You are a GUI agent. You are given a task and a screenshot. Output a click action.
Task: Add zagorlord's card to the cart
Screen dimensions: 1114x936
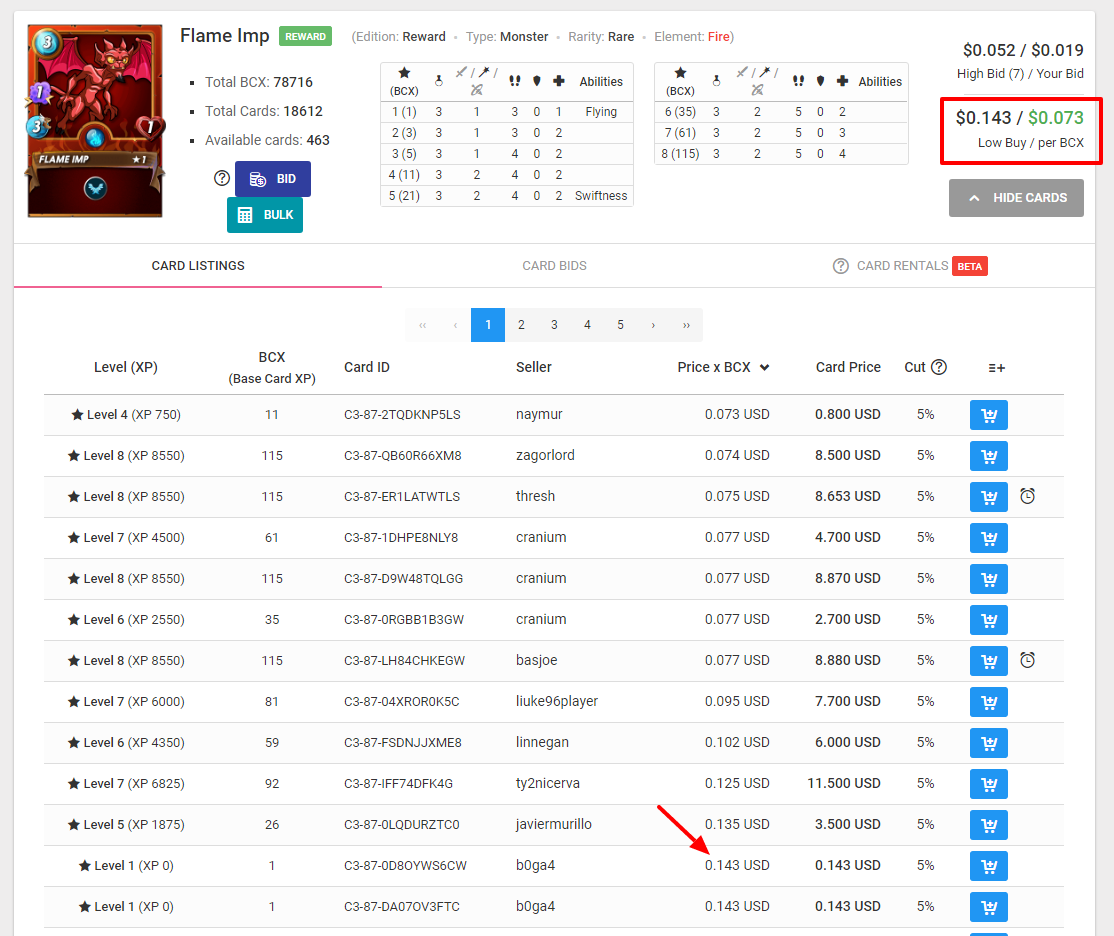988,456
